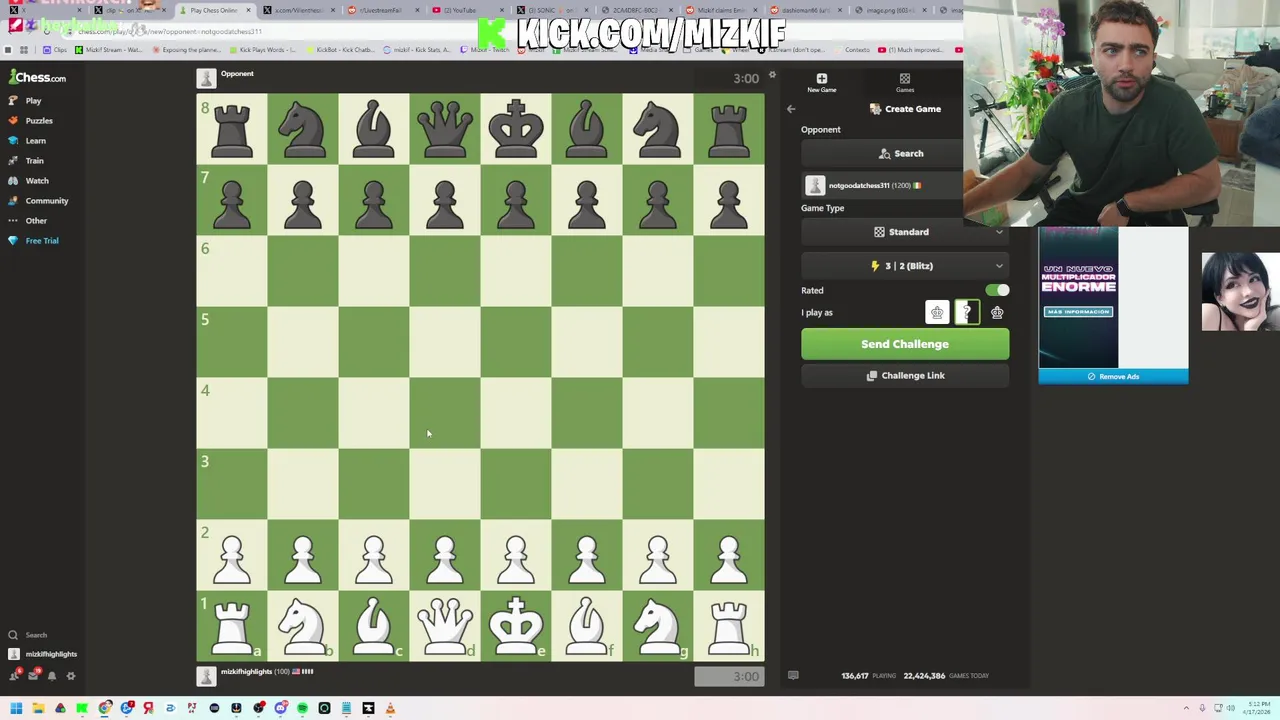This screenshot has height=720, width=1280.
Task: Click Remove Ads below the advertisement
Action: click(x=1113, y=377)
